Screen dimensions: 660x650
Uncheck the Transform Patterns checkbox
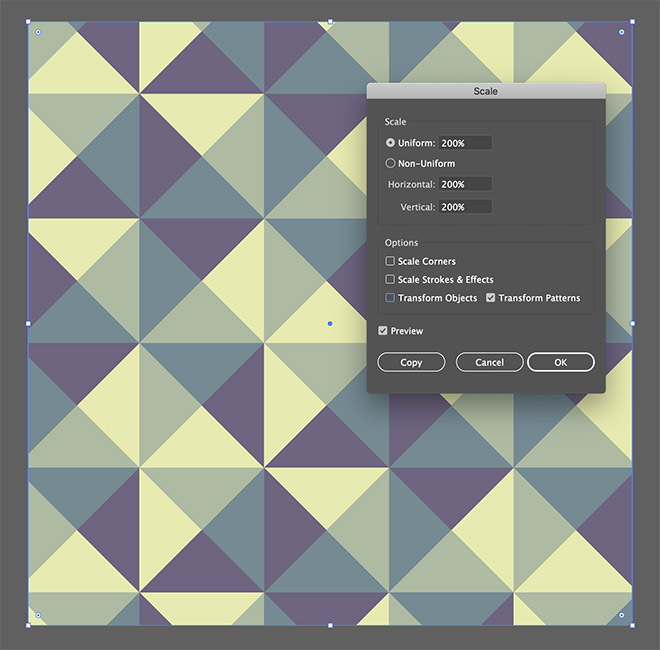click(491, 298)
